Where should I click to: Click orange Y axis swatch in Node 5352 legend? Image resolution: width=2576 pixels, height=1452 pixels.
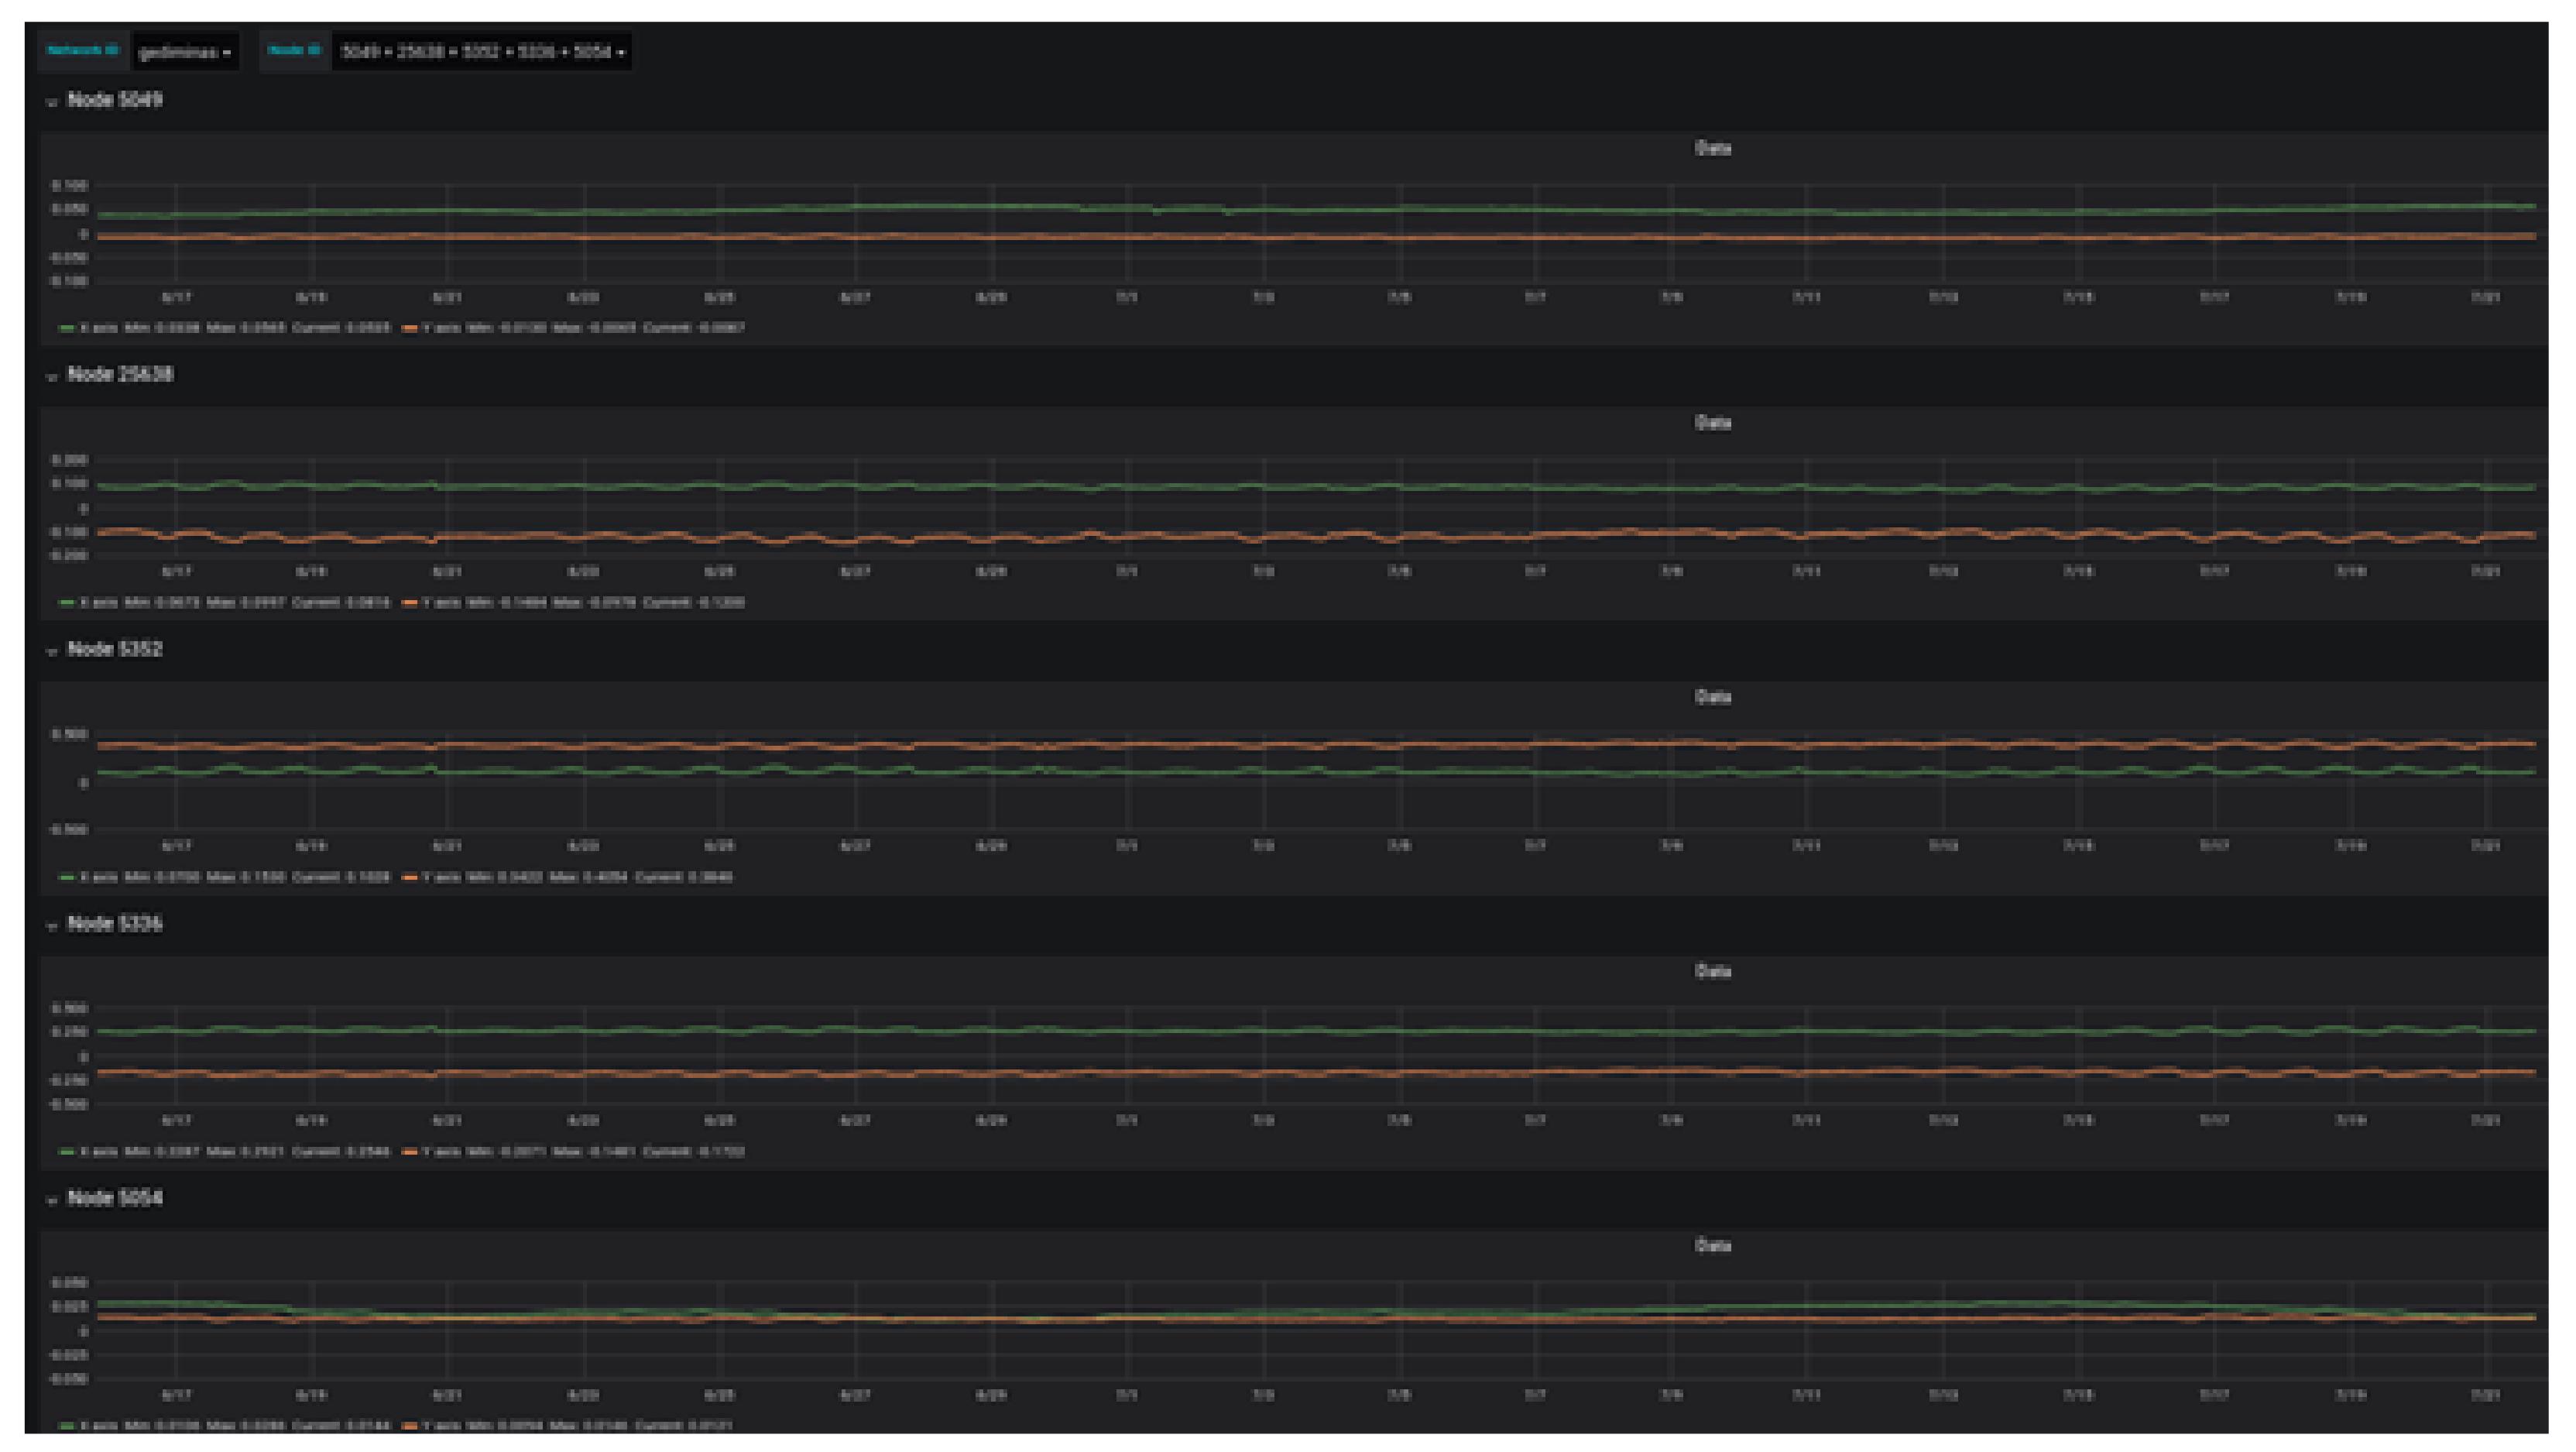[x=409, y=877]
